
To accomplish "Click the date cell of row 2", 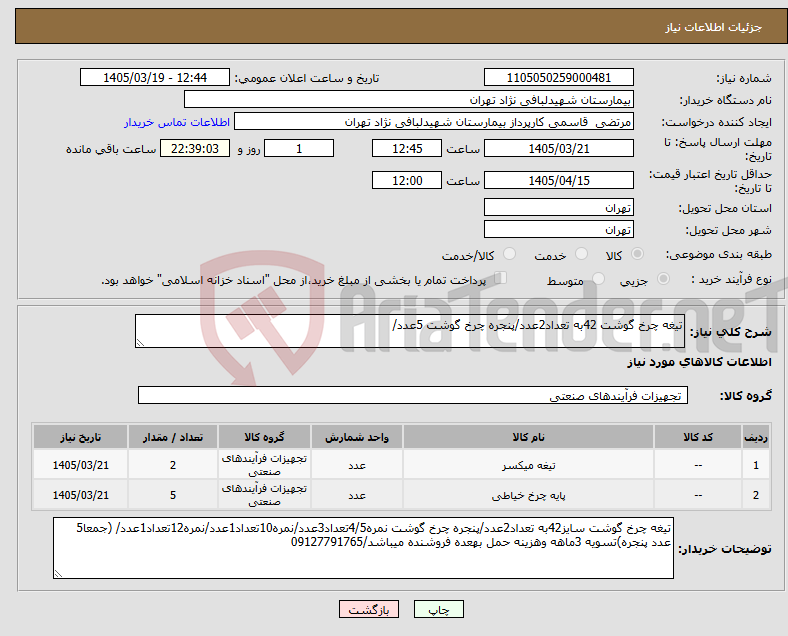I will [80, 495].
